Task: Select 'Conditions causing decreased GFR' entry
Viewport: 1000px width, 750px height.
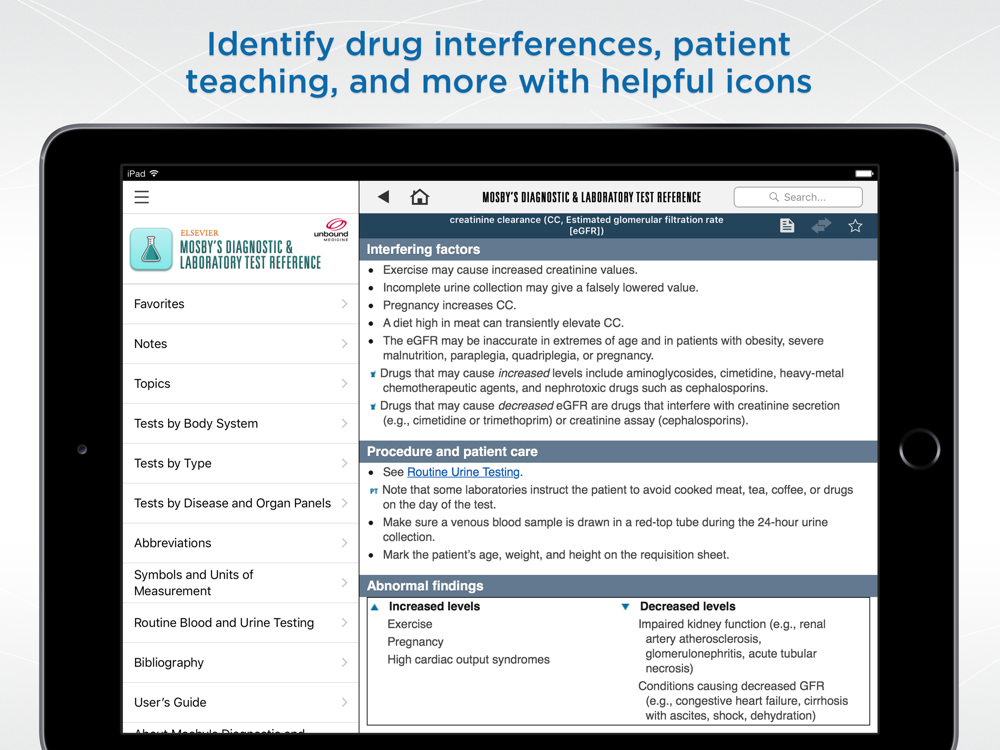Action: (743, 701)
